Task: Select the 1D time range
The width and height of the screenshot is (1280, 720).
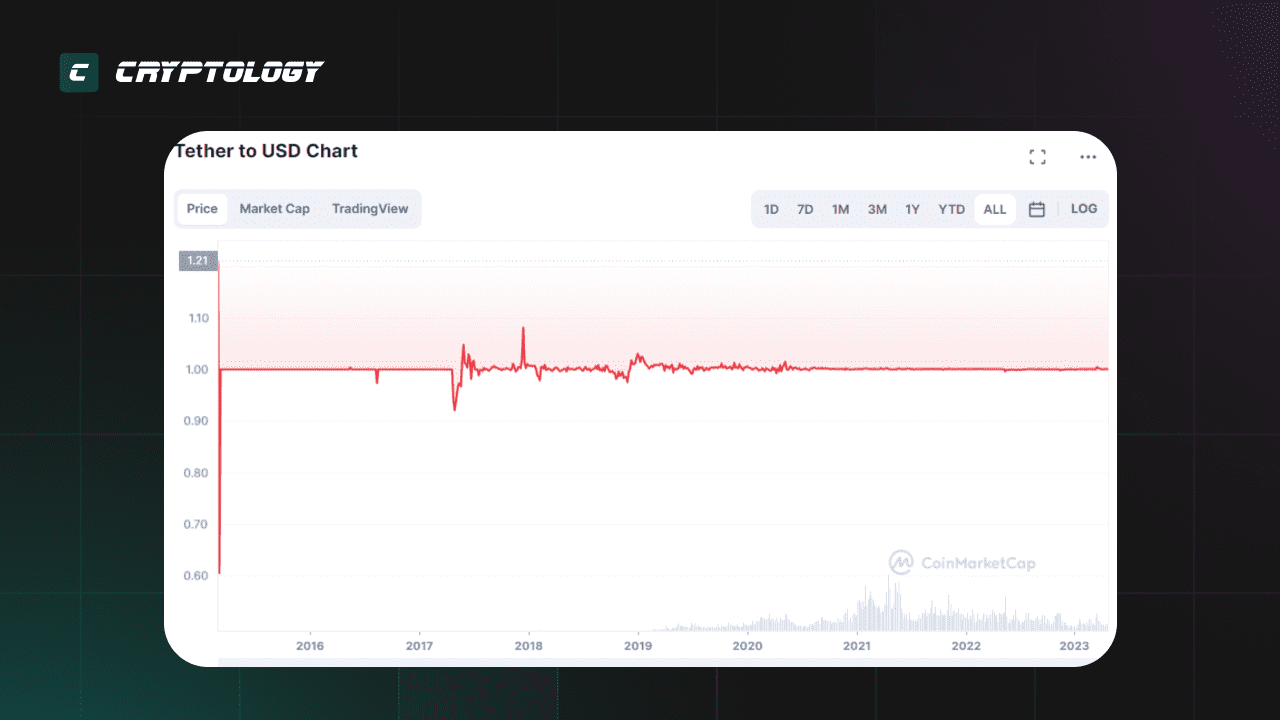Action: [x=771, y=209]
